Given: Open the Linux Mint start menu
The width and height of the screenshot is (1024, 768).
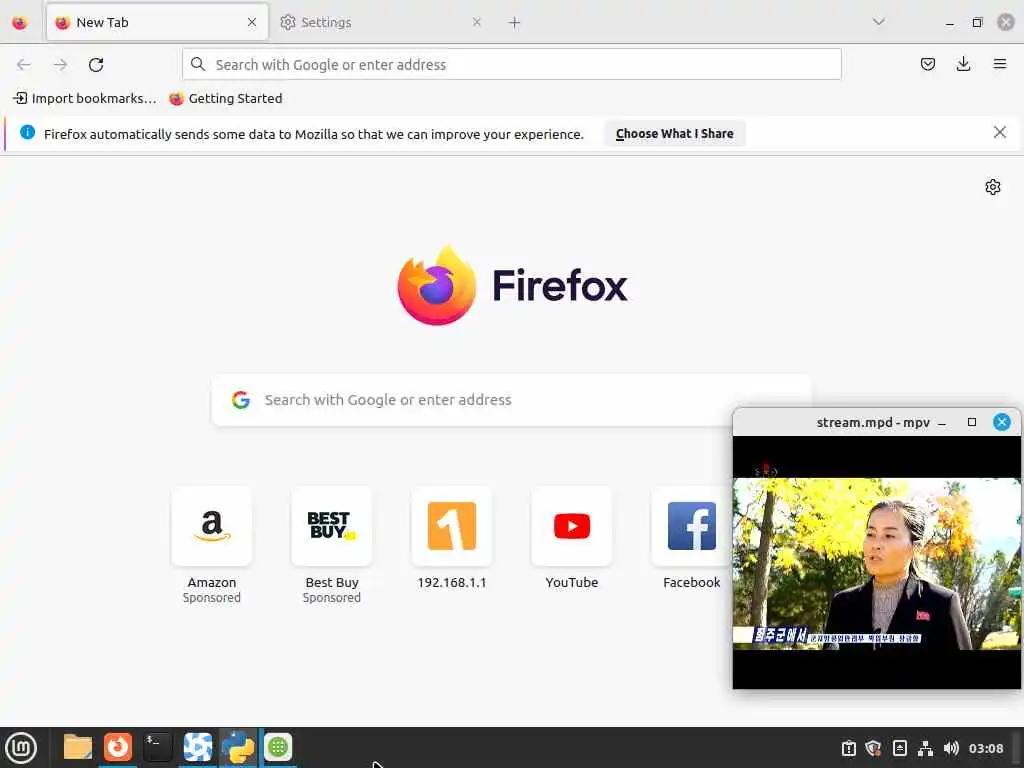Looking at the screenshot, I should [x=20, y=748].
